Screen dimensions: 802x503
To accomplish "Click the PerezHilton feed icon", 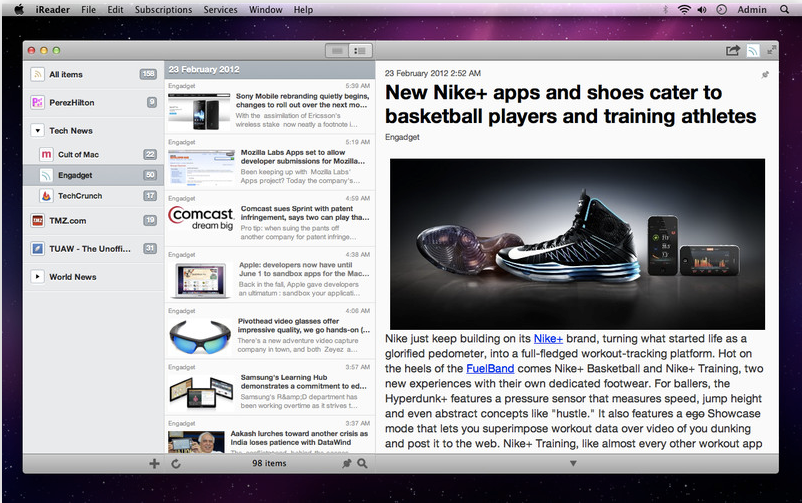I will coord(37,102).
